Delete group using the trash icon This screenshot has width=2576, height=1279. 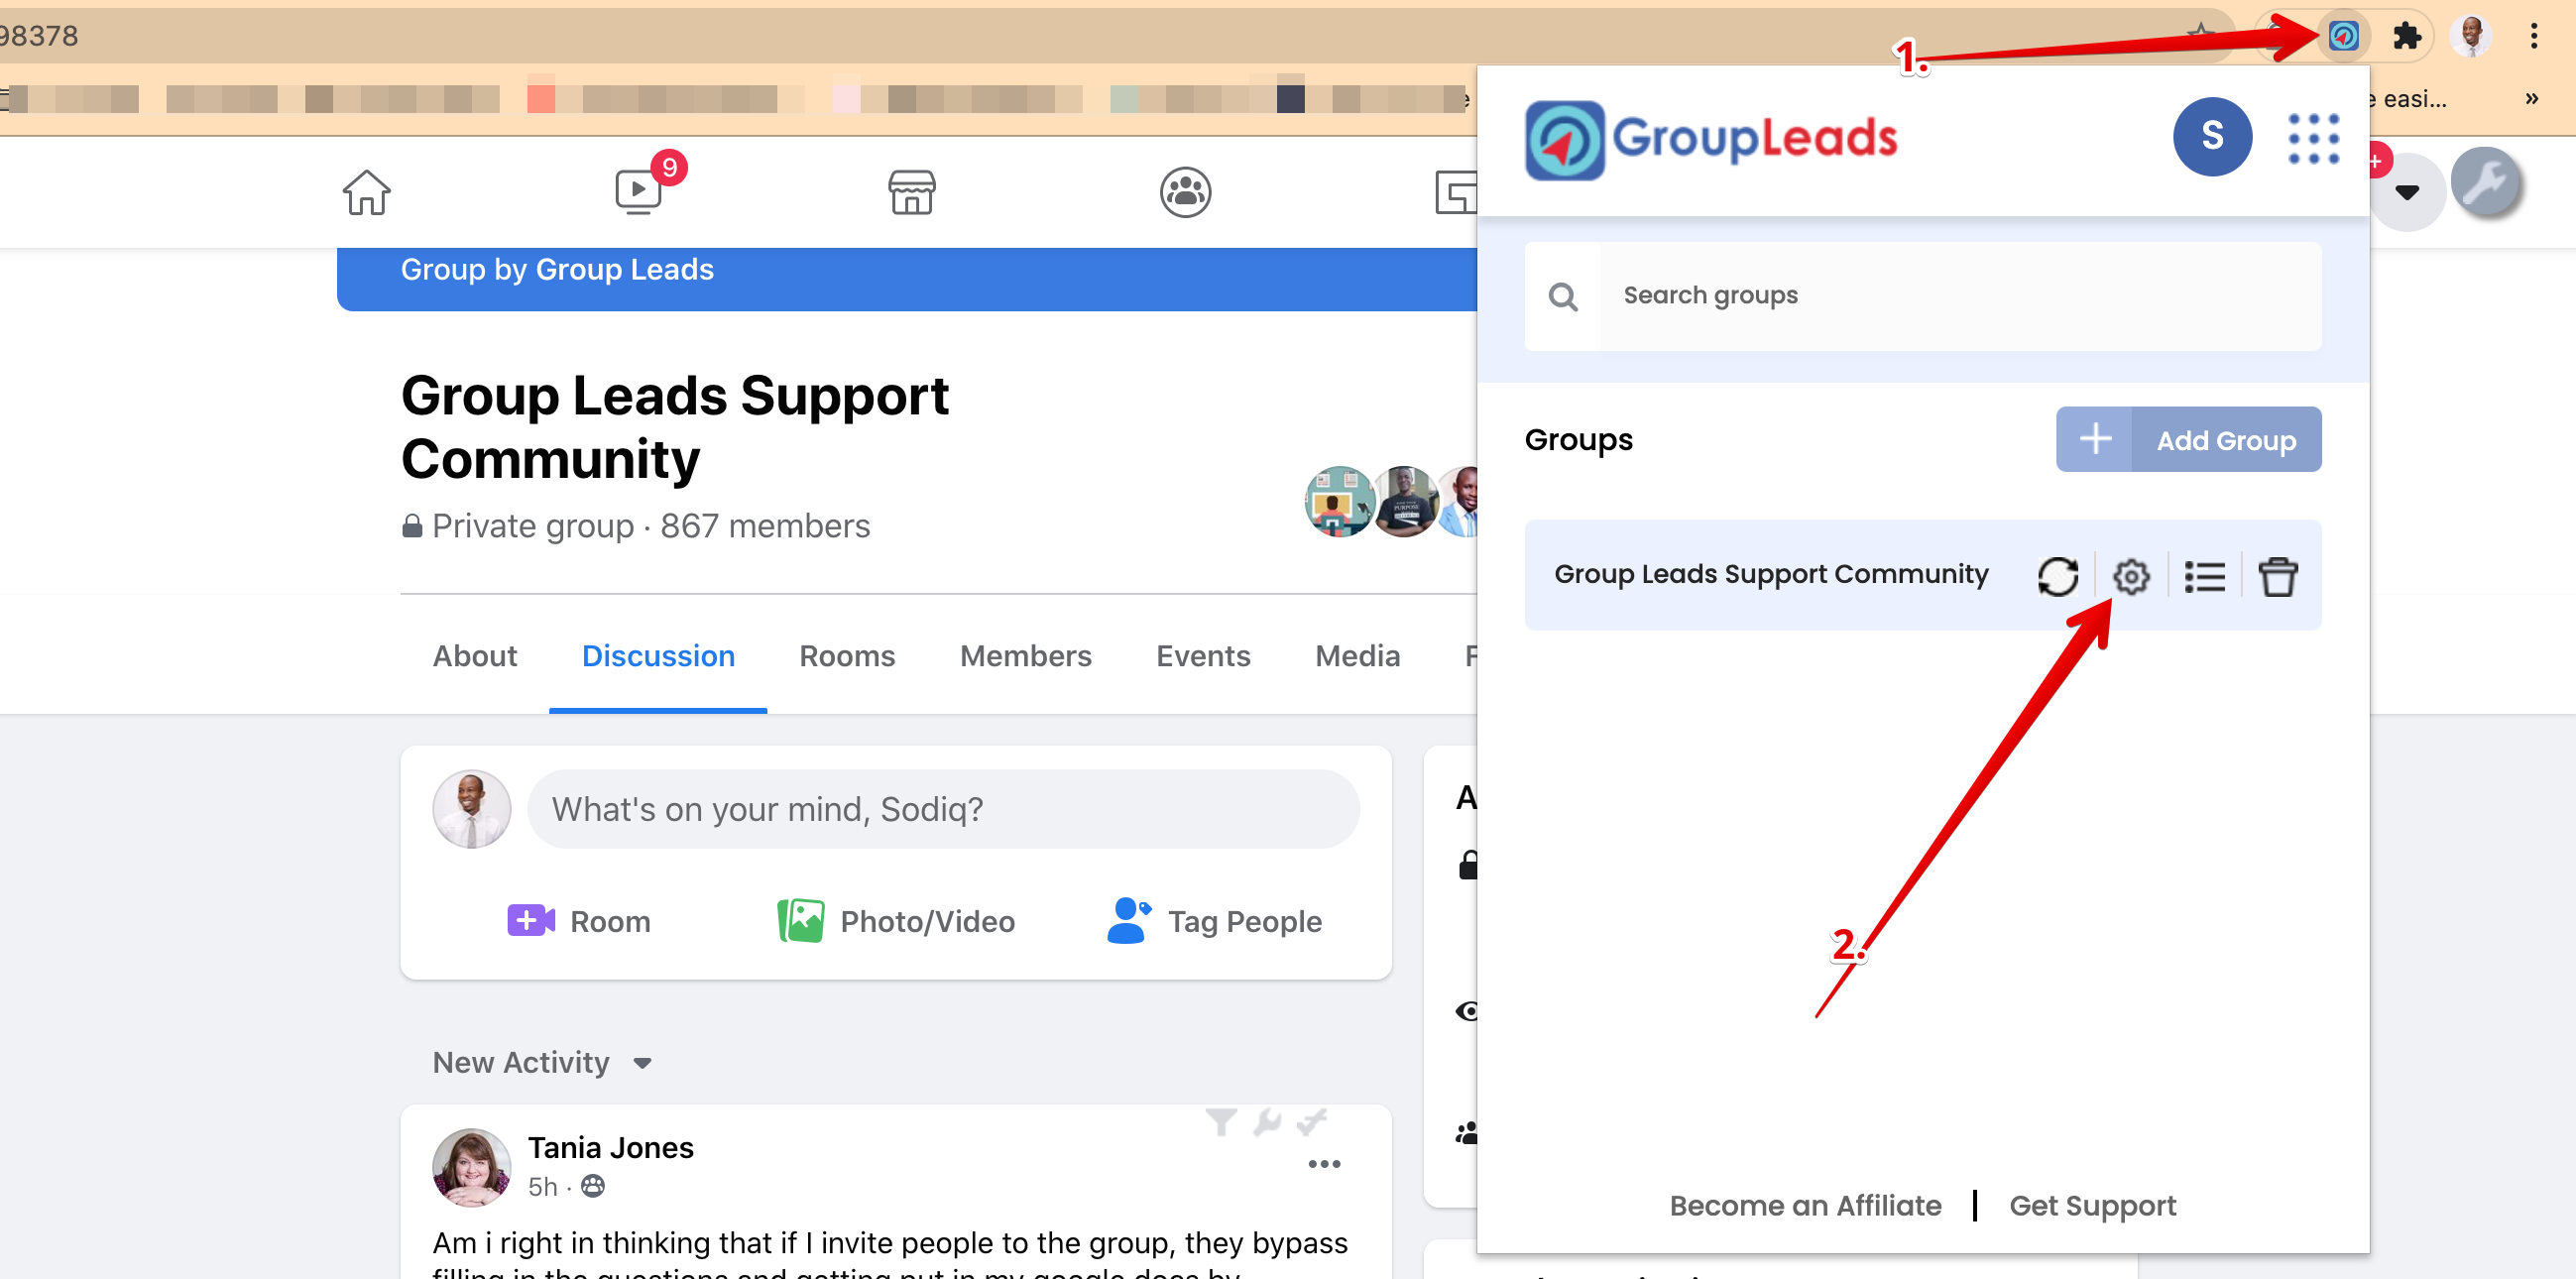2277,576
